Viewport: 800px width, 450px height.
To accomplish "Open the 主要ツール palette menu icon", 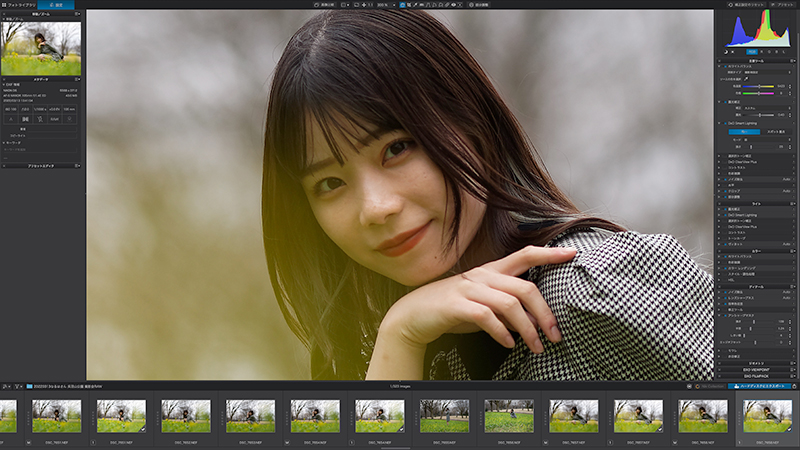I will [793, 61].
